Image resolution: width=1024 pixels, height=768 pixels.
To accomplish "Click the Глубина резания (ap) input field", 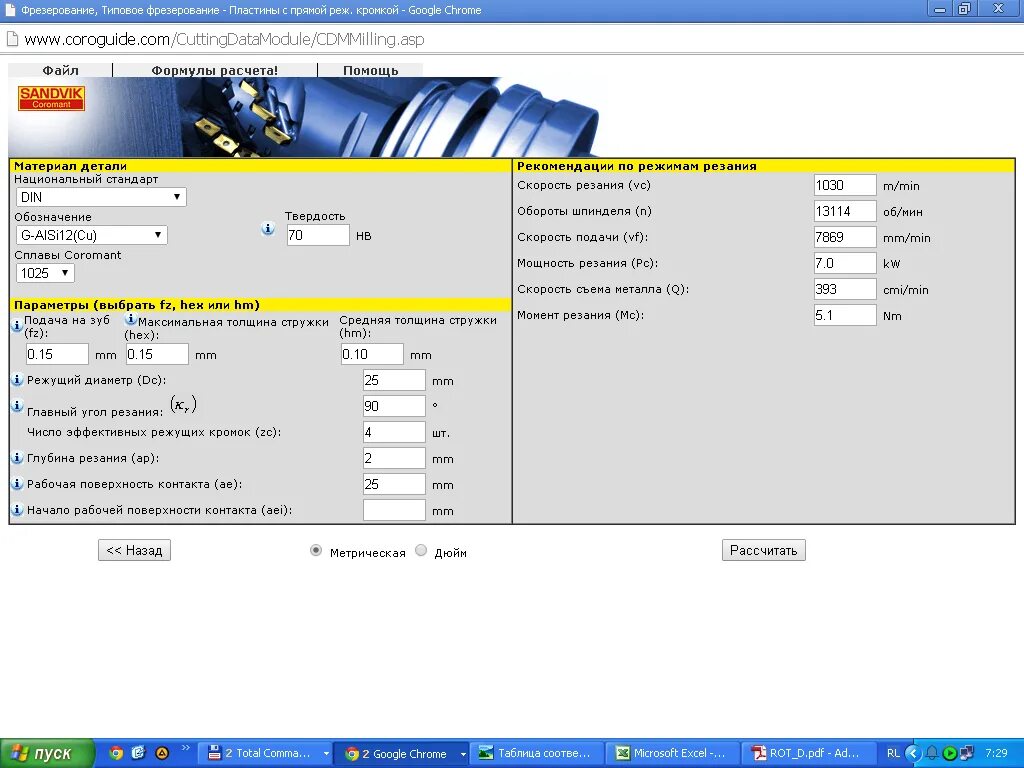I will click(x=394, y=458).
